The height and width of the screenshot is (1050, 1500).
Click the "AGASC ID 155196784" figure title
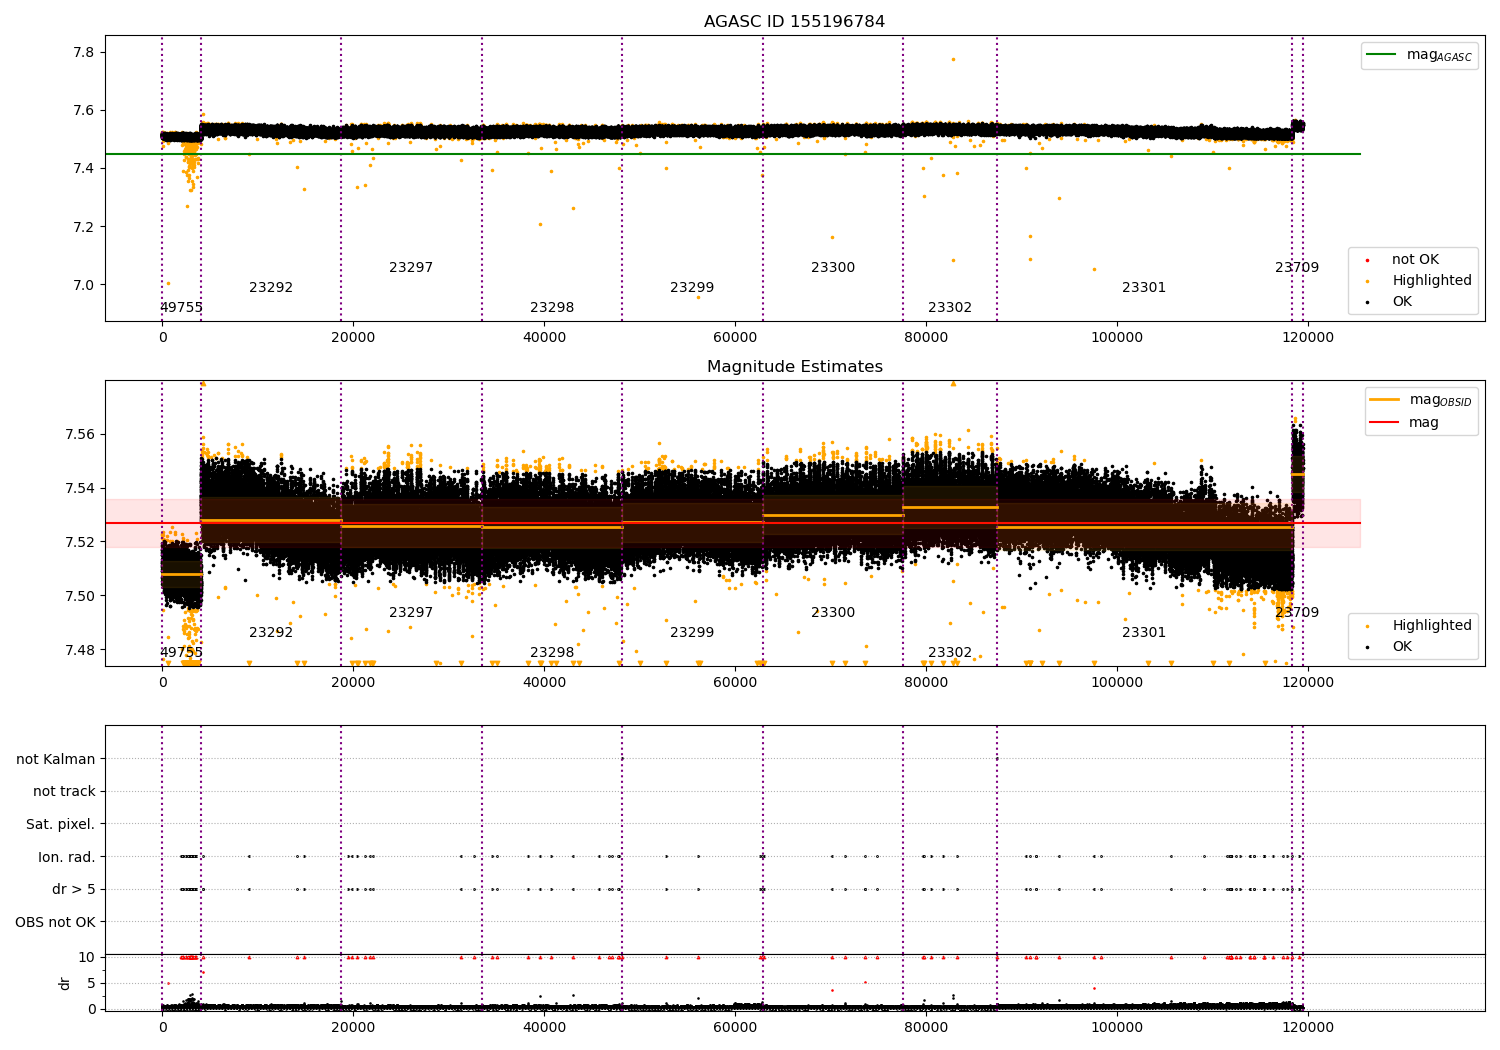794,22
